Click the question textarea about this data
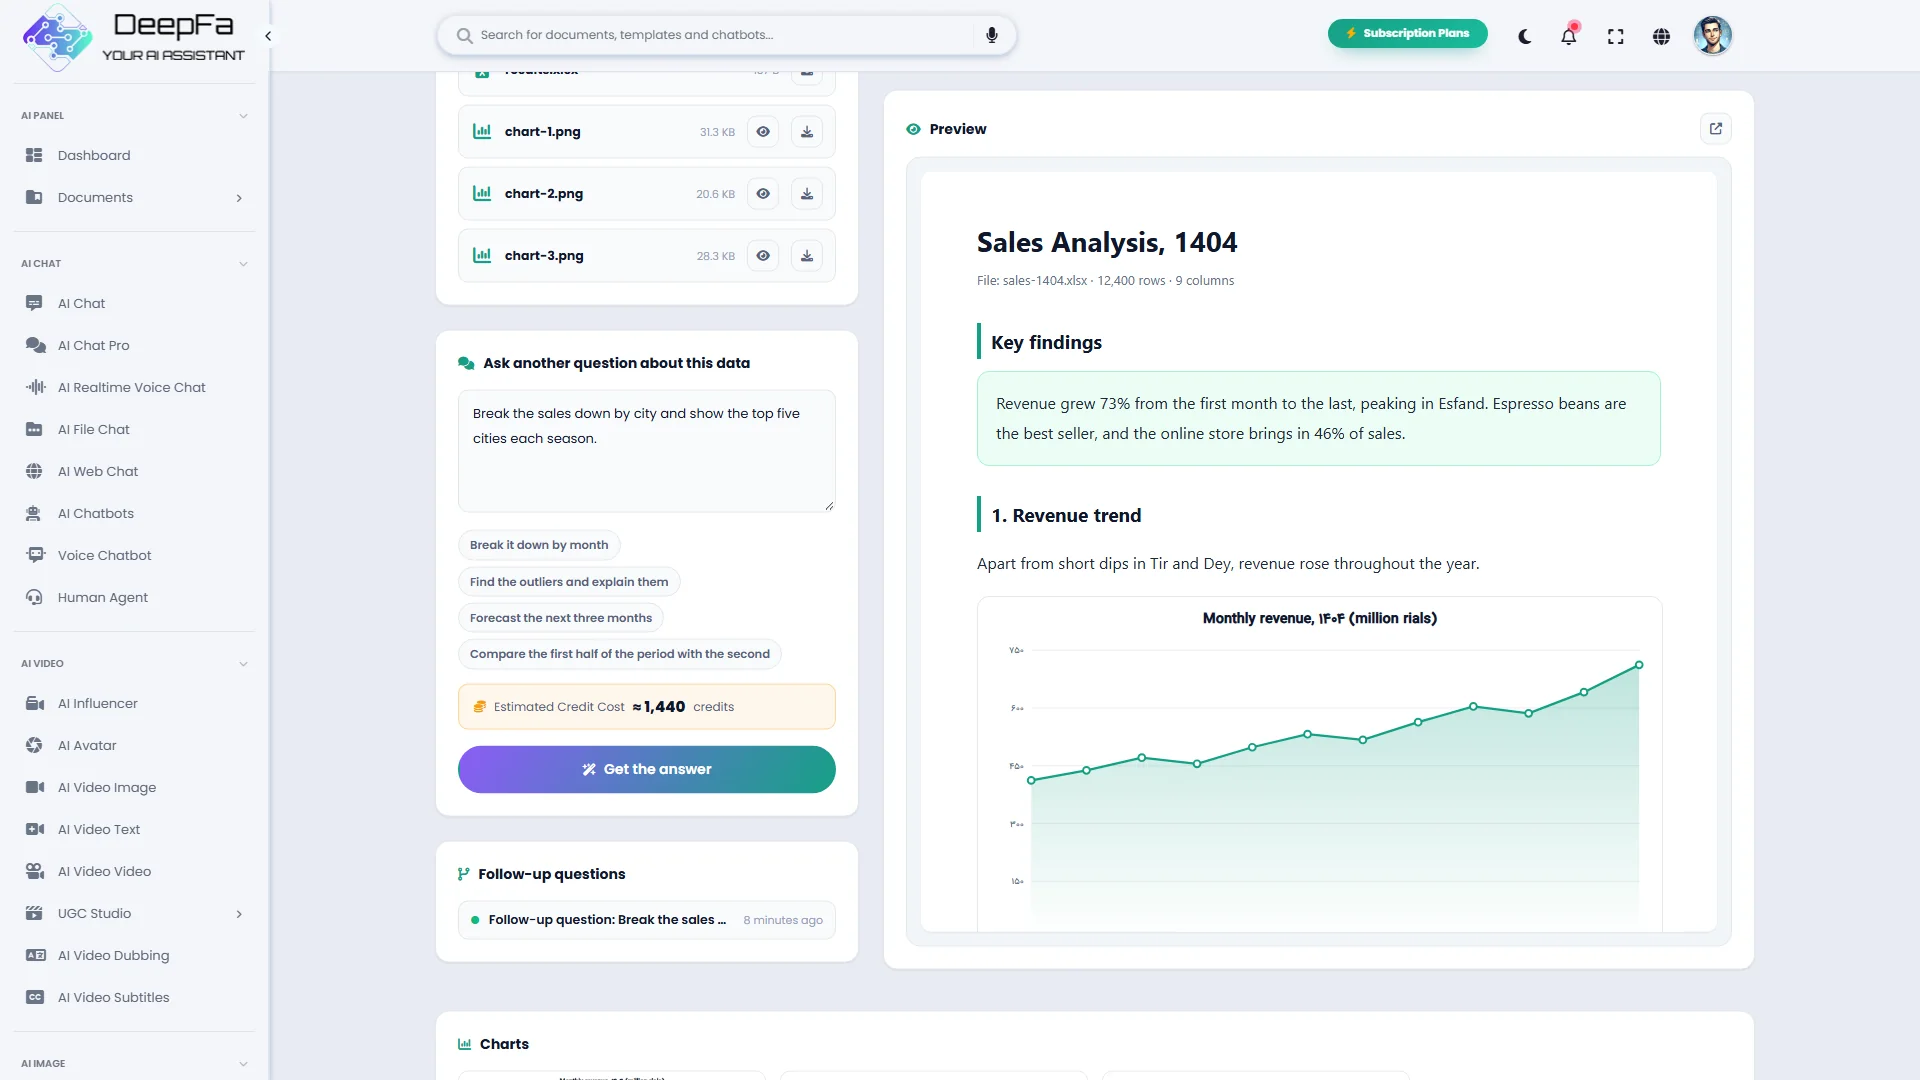1920x1080 pixels. point(646,451)
